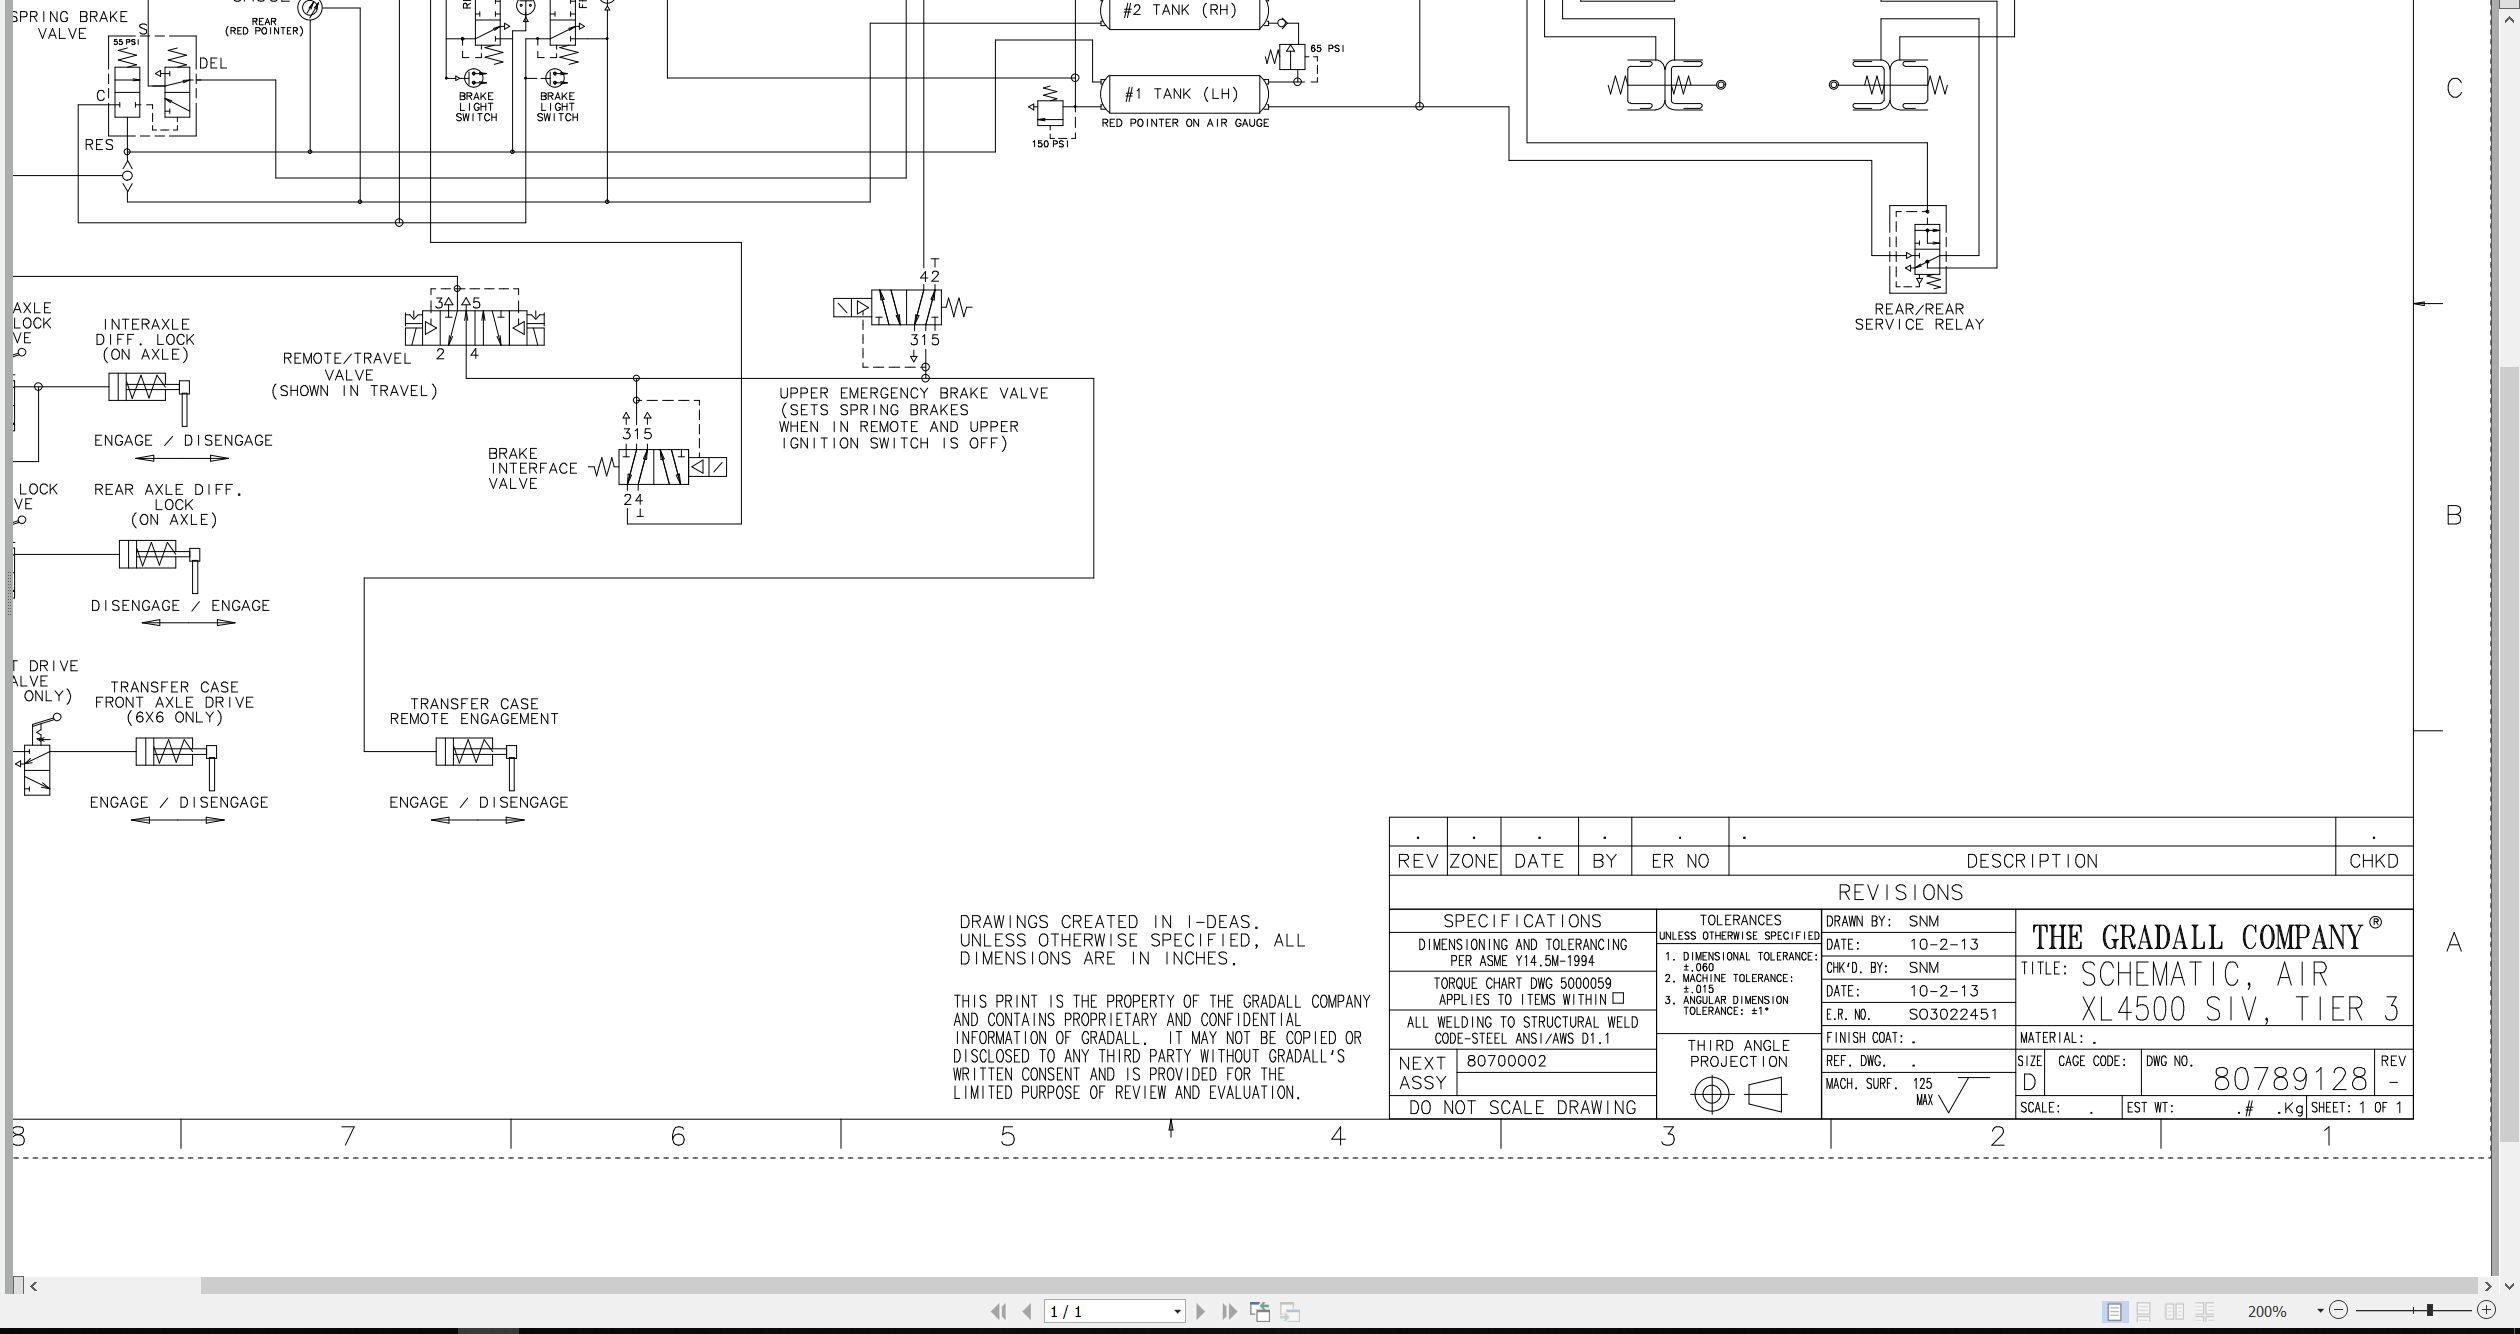Zoom out with the minus button

click(x=2338, y=1310)
